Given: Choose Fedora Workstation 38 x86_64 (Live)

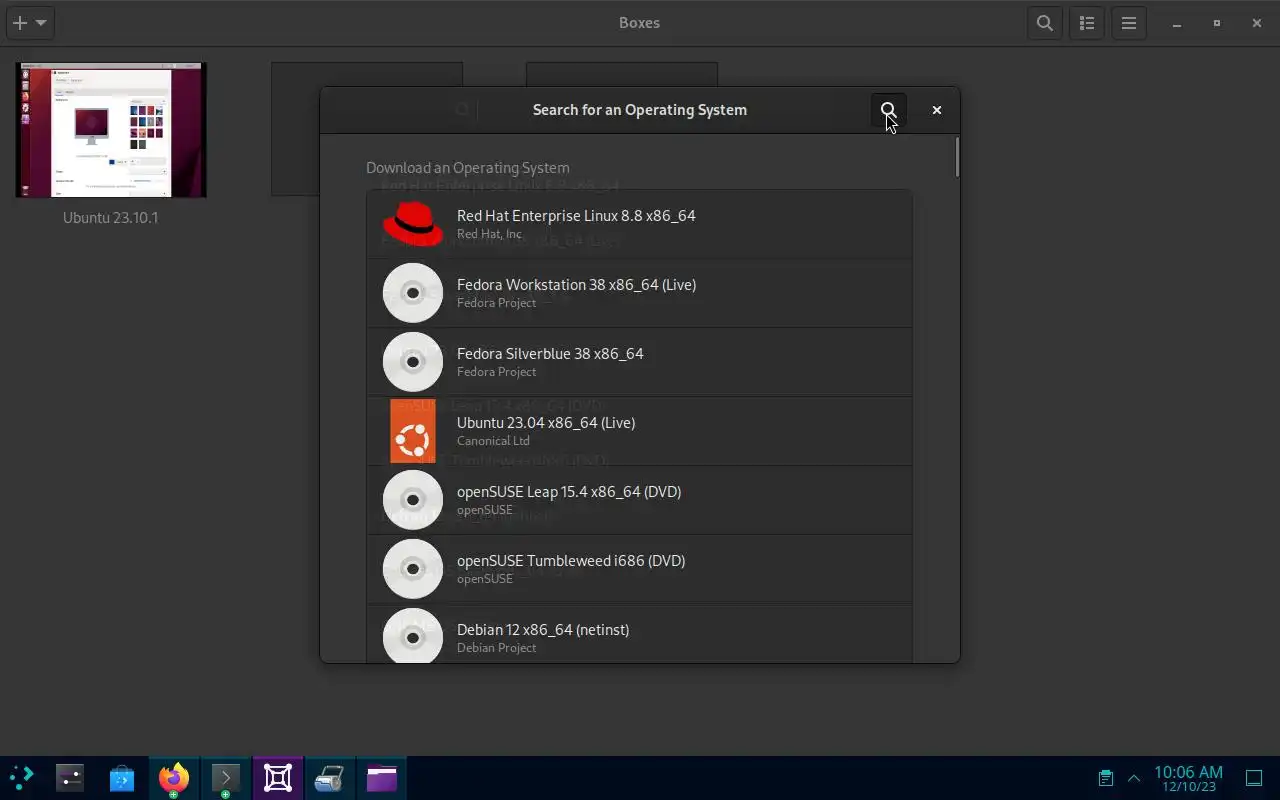Looking at the screenshot, I should click(639, 293).
